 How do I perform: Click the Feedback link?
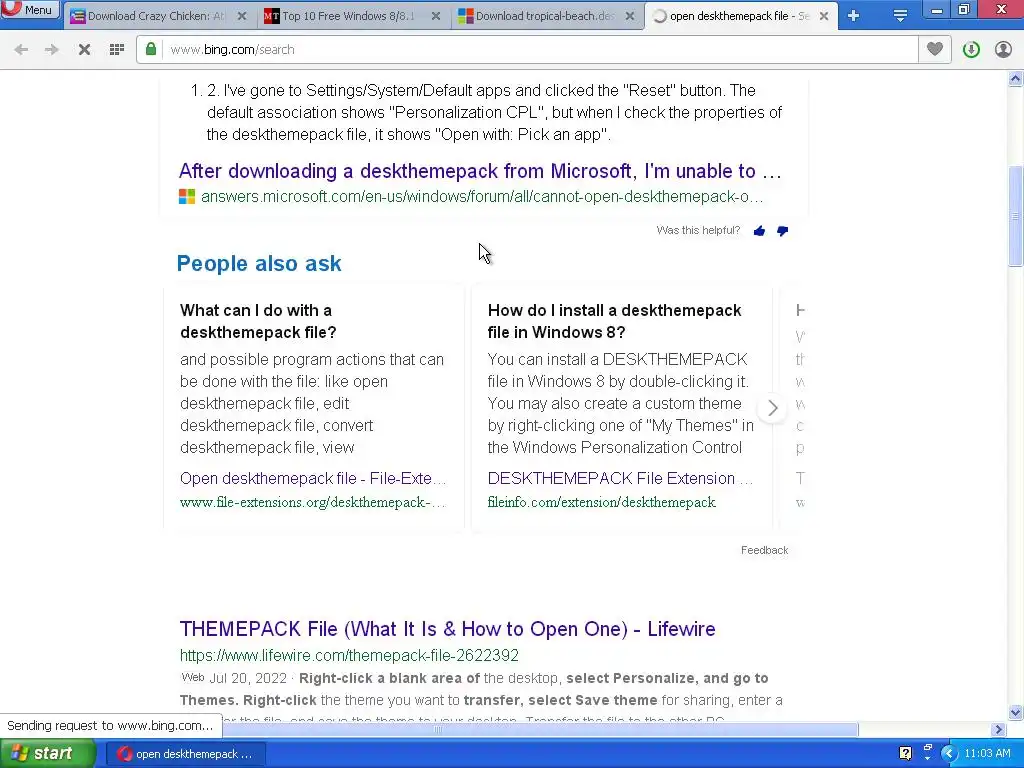(x=764, y=551)
